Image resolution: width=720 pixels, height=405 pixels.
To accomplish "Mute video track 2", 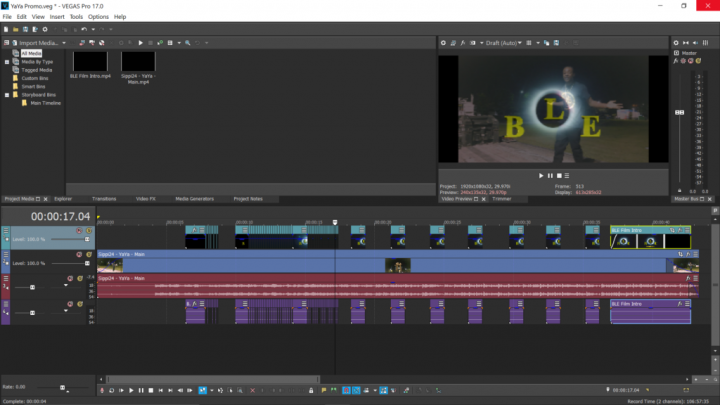I will [x=79, y=254].
